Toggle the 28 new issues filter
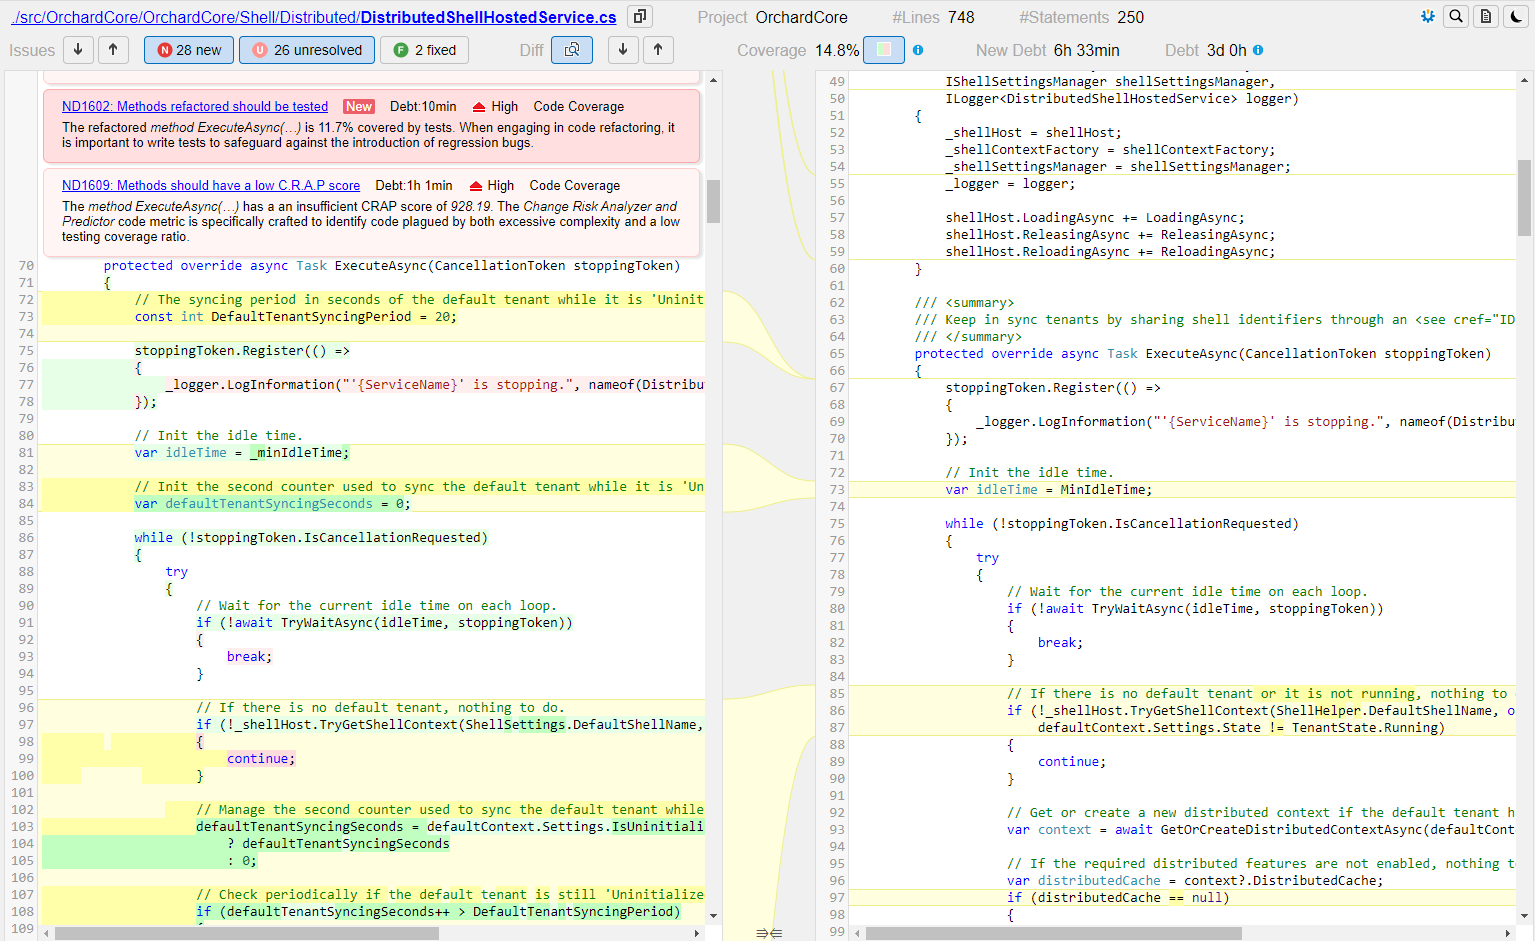 point(188,49)
